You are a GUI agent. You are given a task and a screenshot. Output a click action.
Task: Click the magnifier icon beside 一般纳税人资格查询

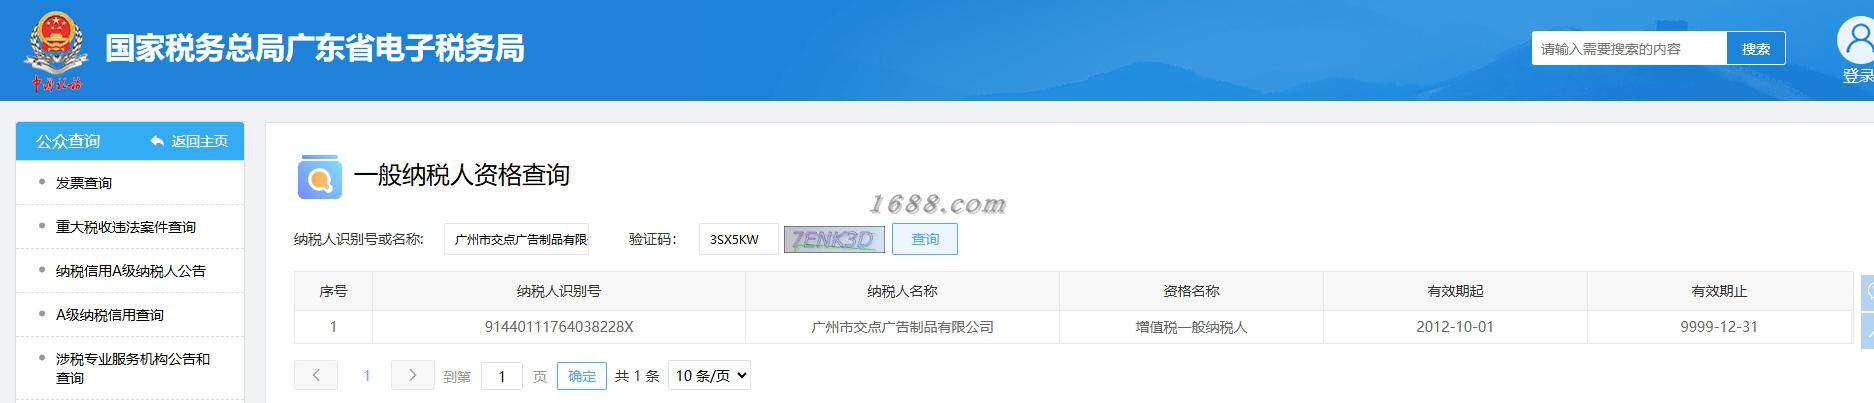point(319,177)
